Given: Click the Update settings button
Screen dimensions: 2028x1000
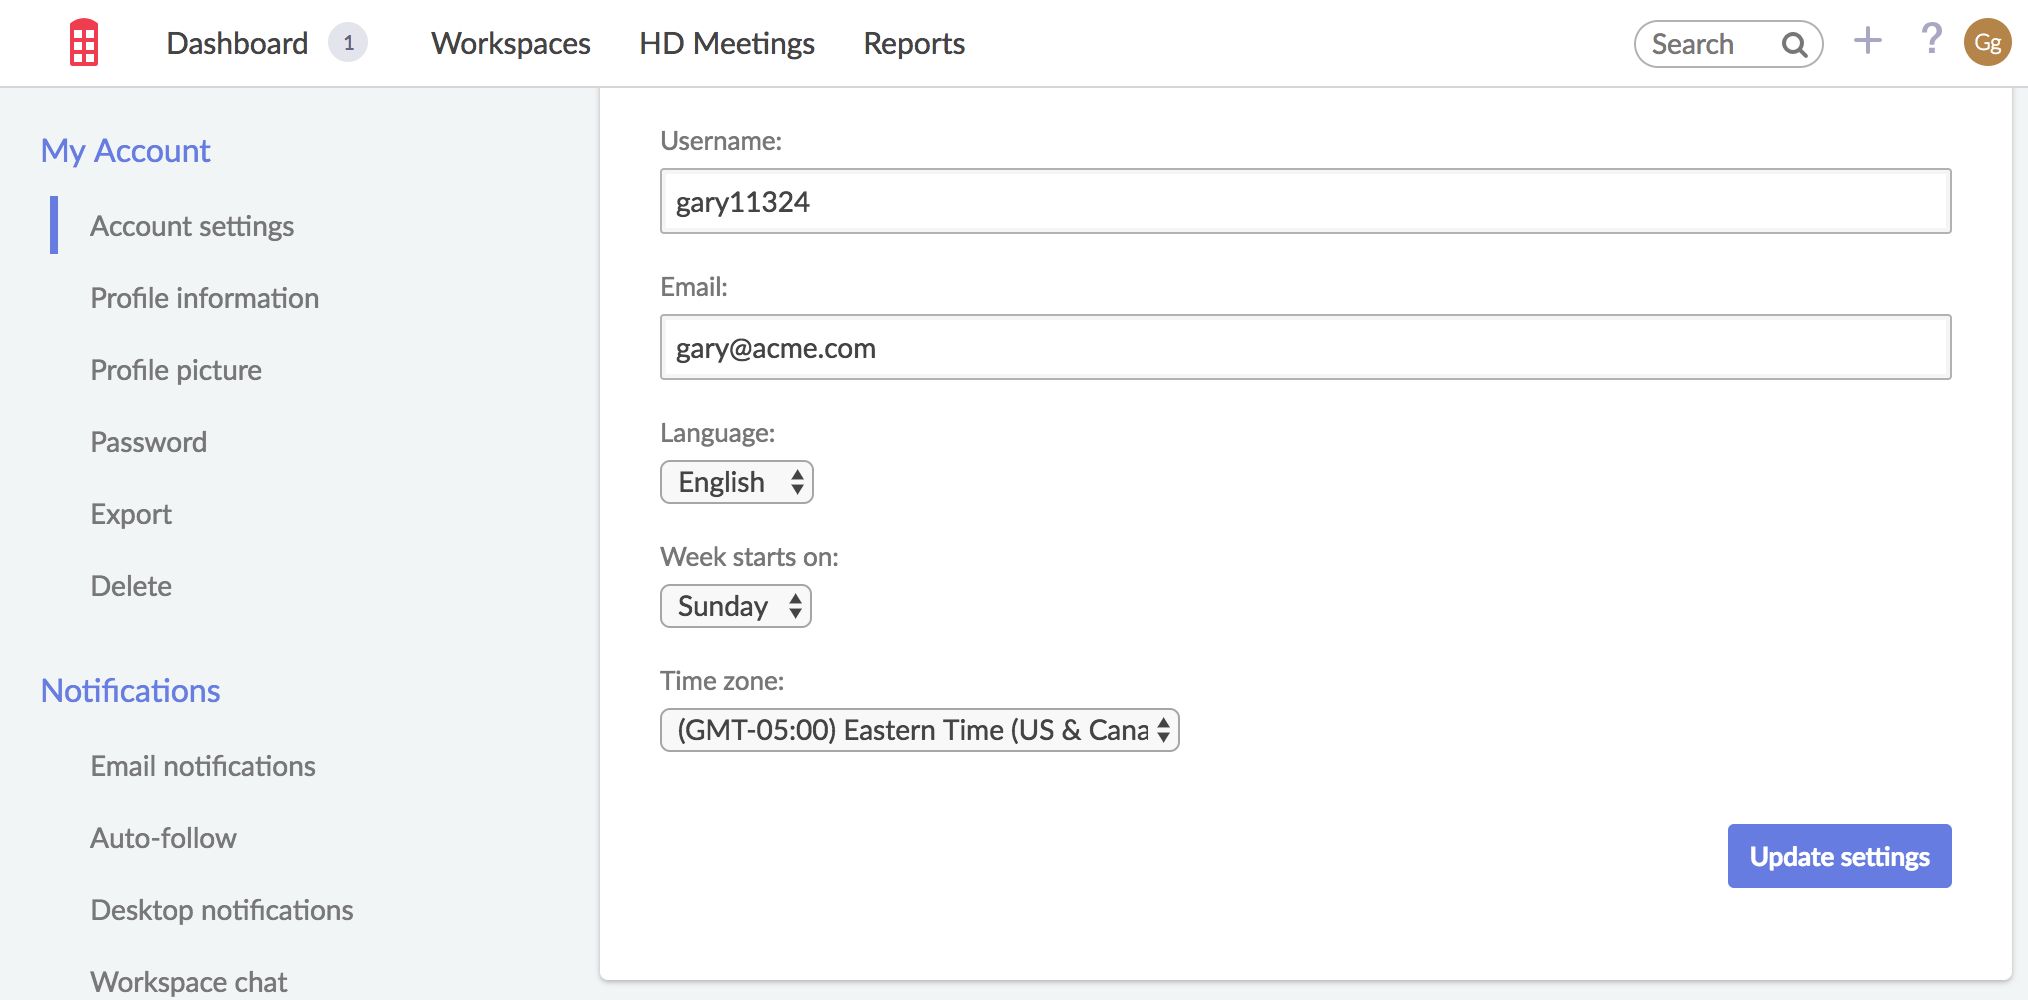Looking at the screenshot, I should click(1840, 856).
